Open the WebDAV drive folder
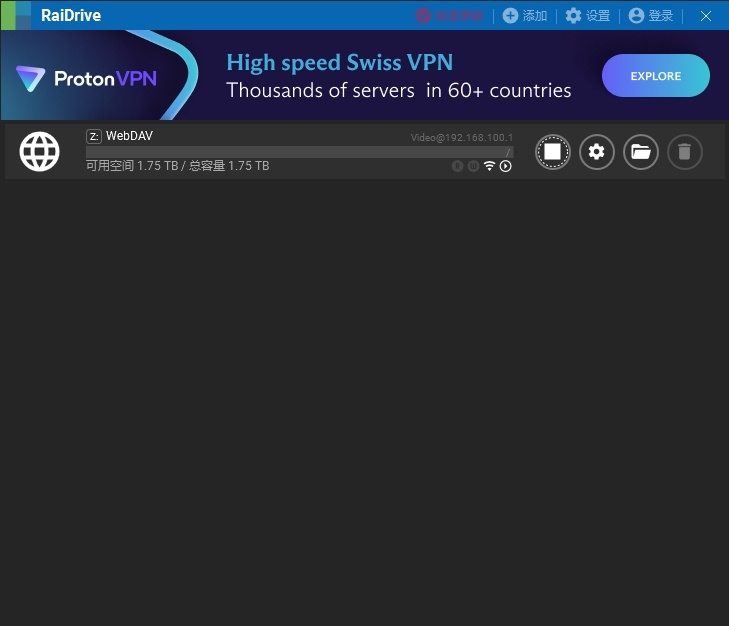 coord(641,152)
